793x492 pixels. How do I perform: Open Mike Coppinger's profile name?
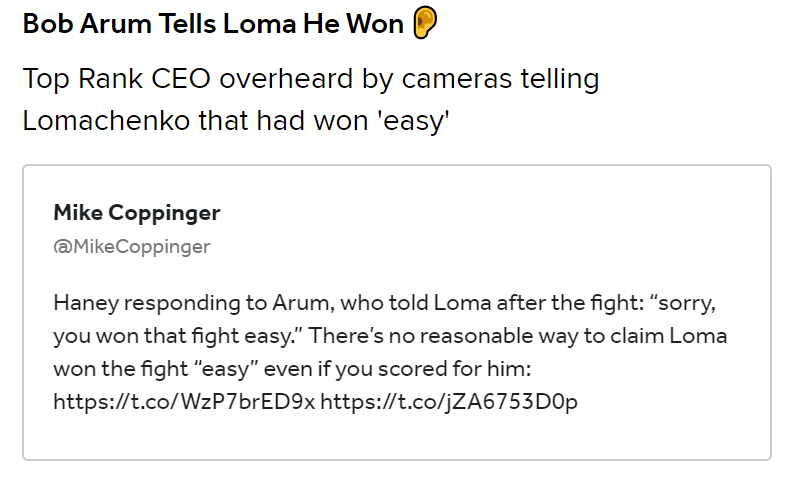click(x=137, y=213)
